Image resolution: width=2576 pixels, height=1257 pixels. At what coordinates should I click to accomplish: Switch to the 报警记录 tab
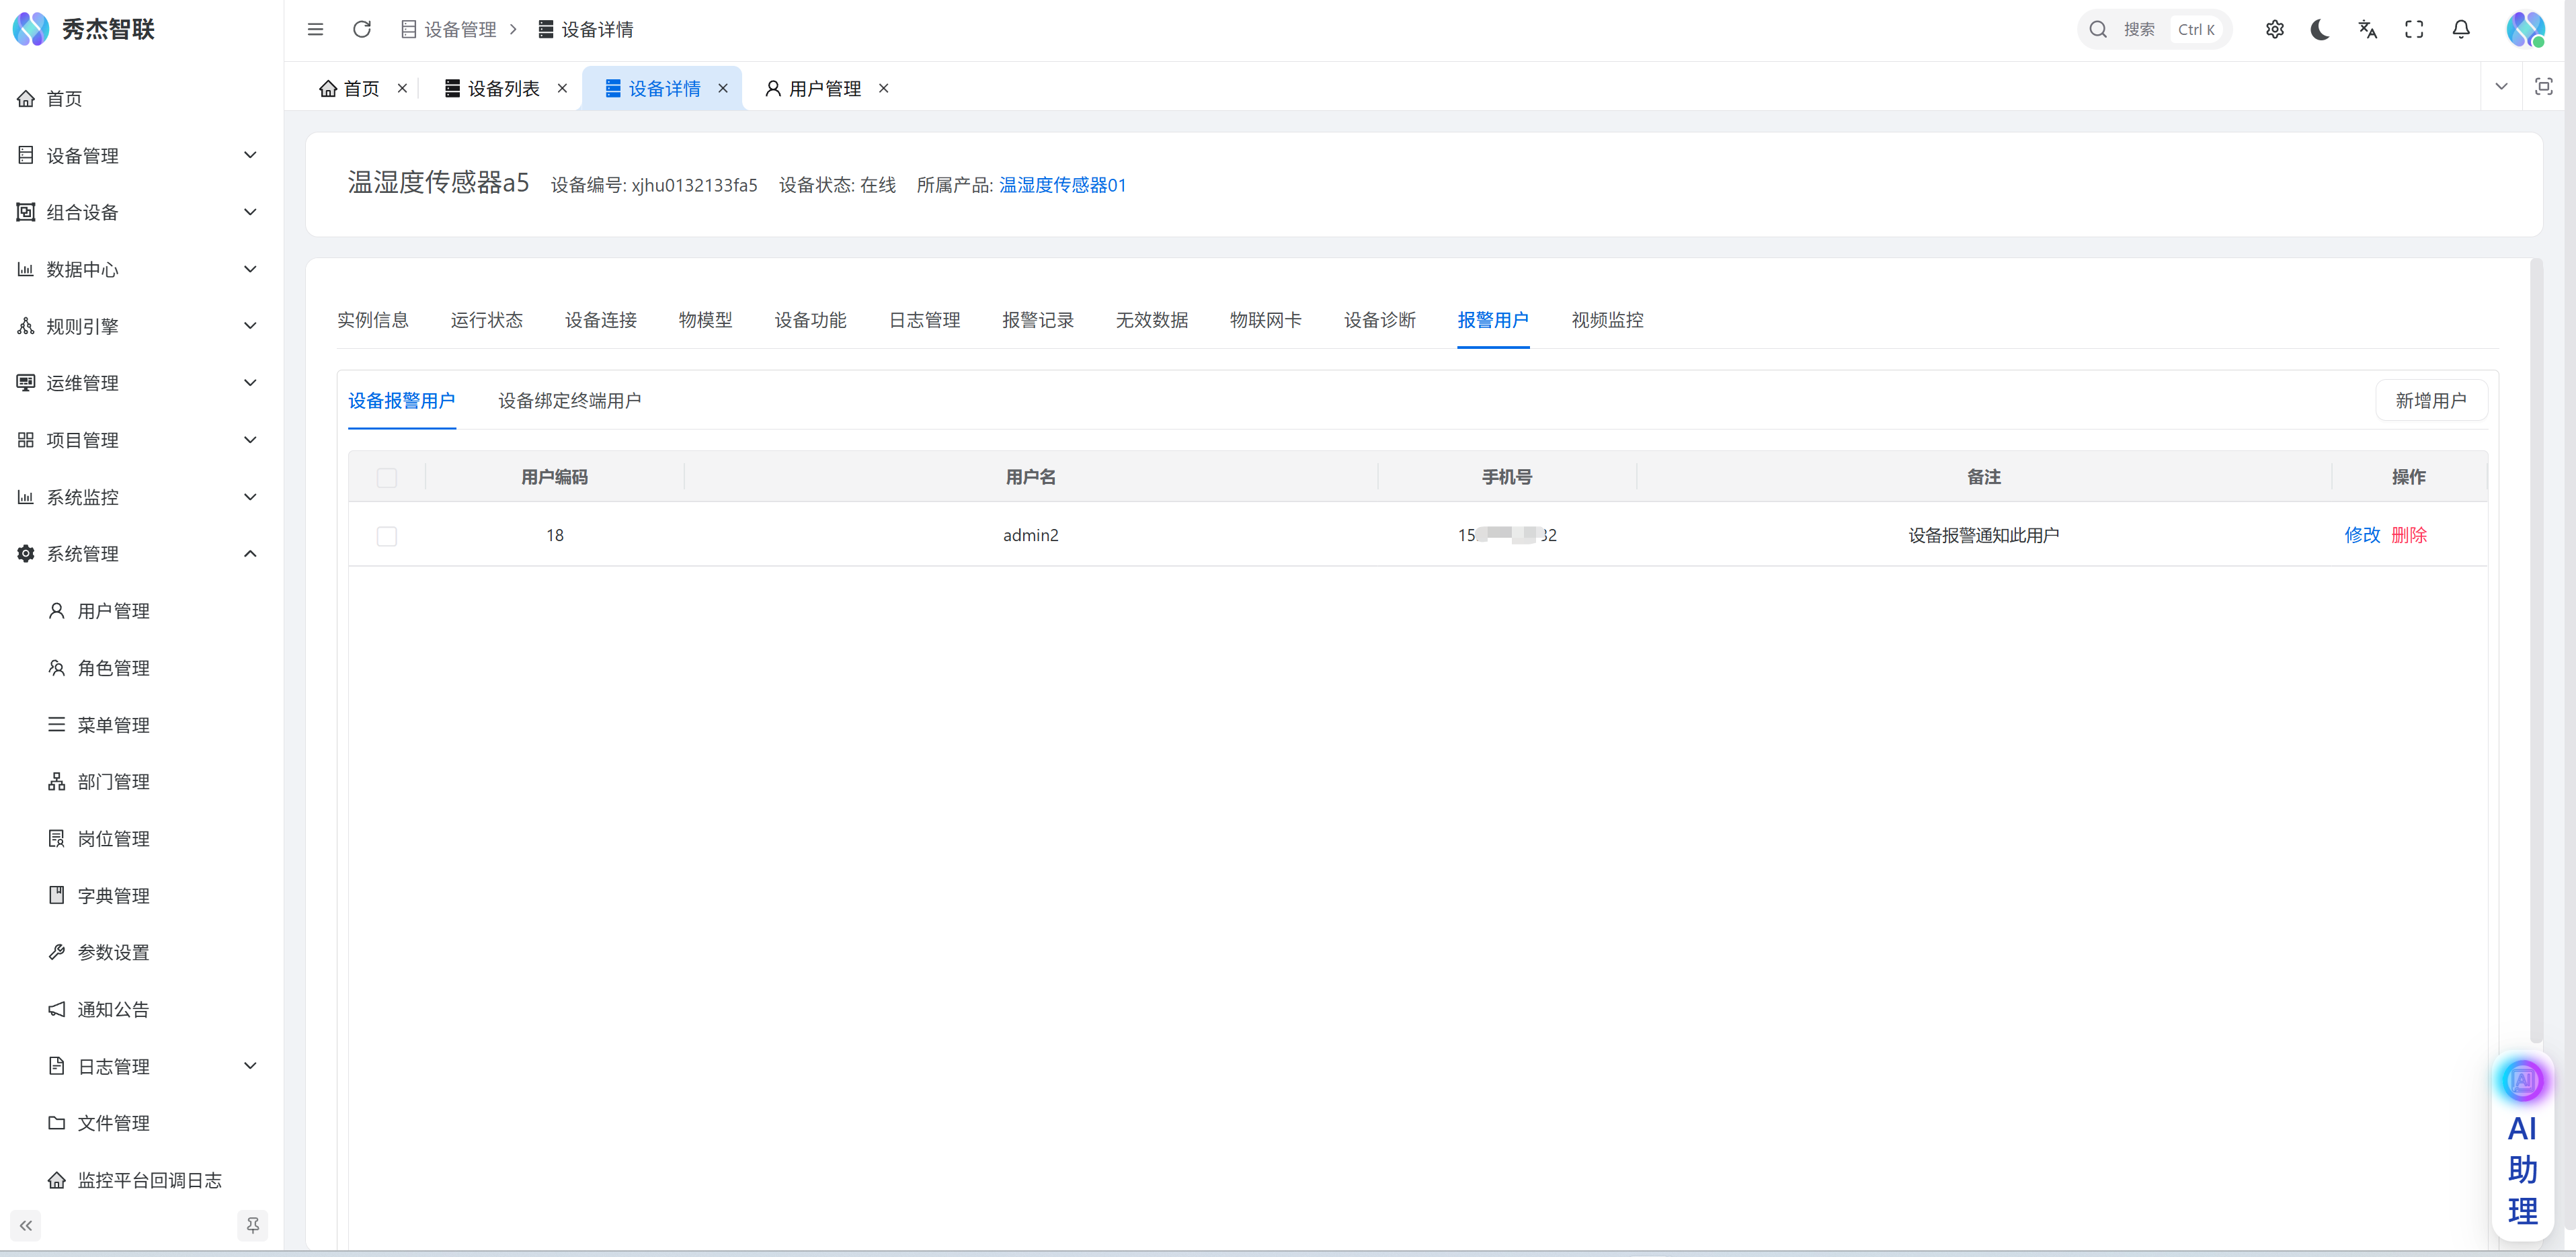click(1037, 320)
